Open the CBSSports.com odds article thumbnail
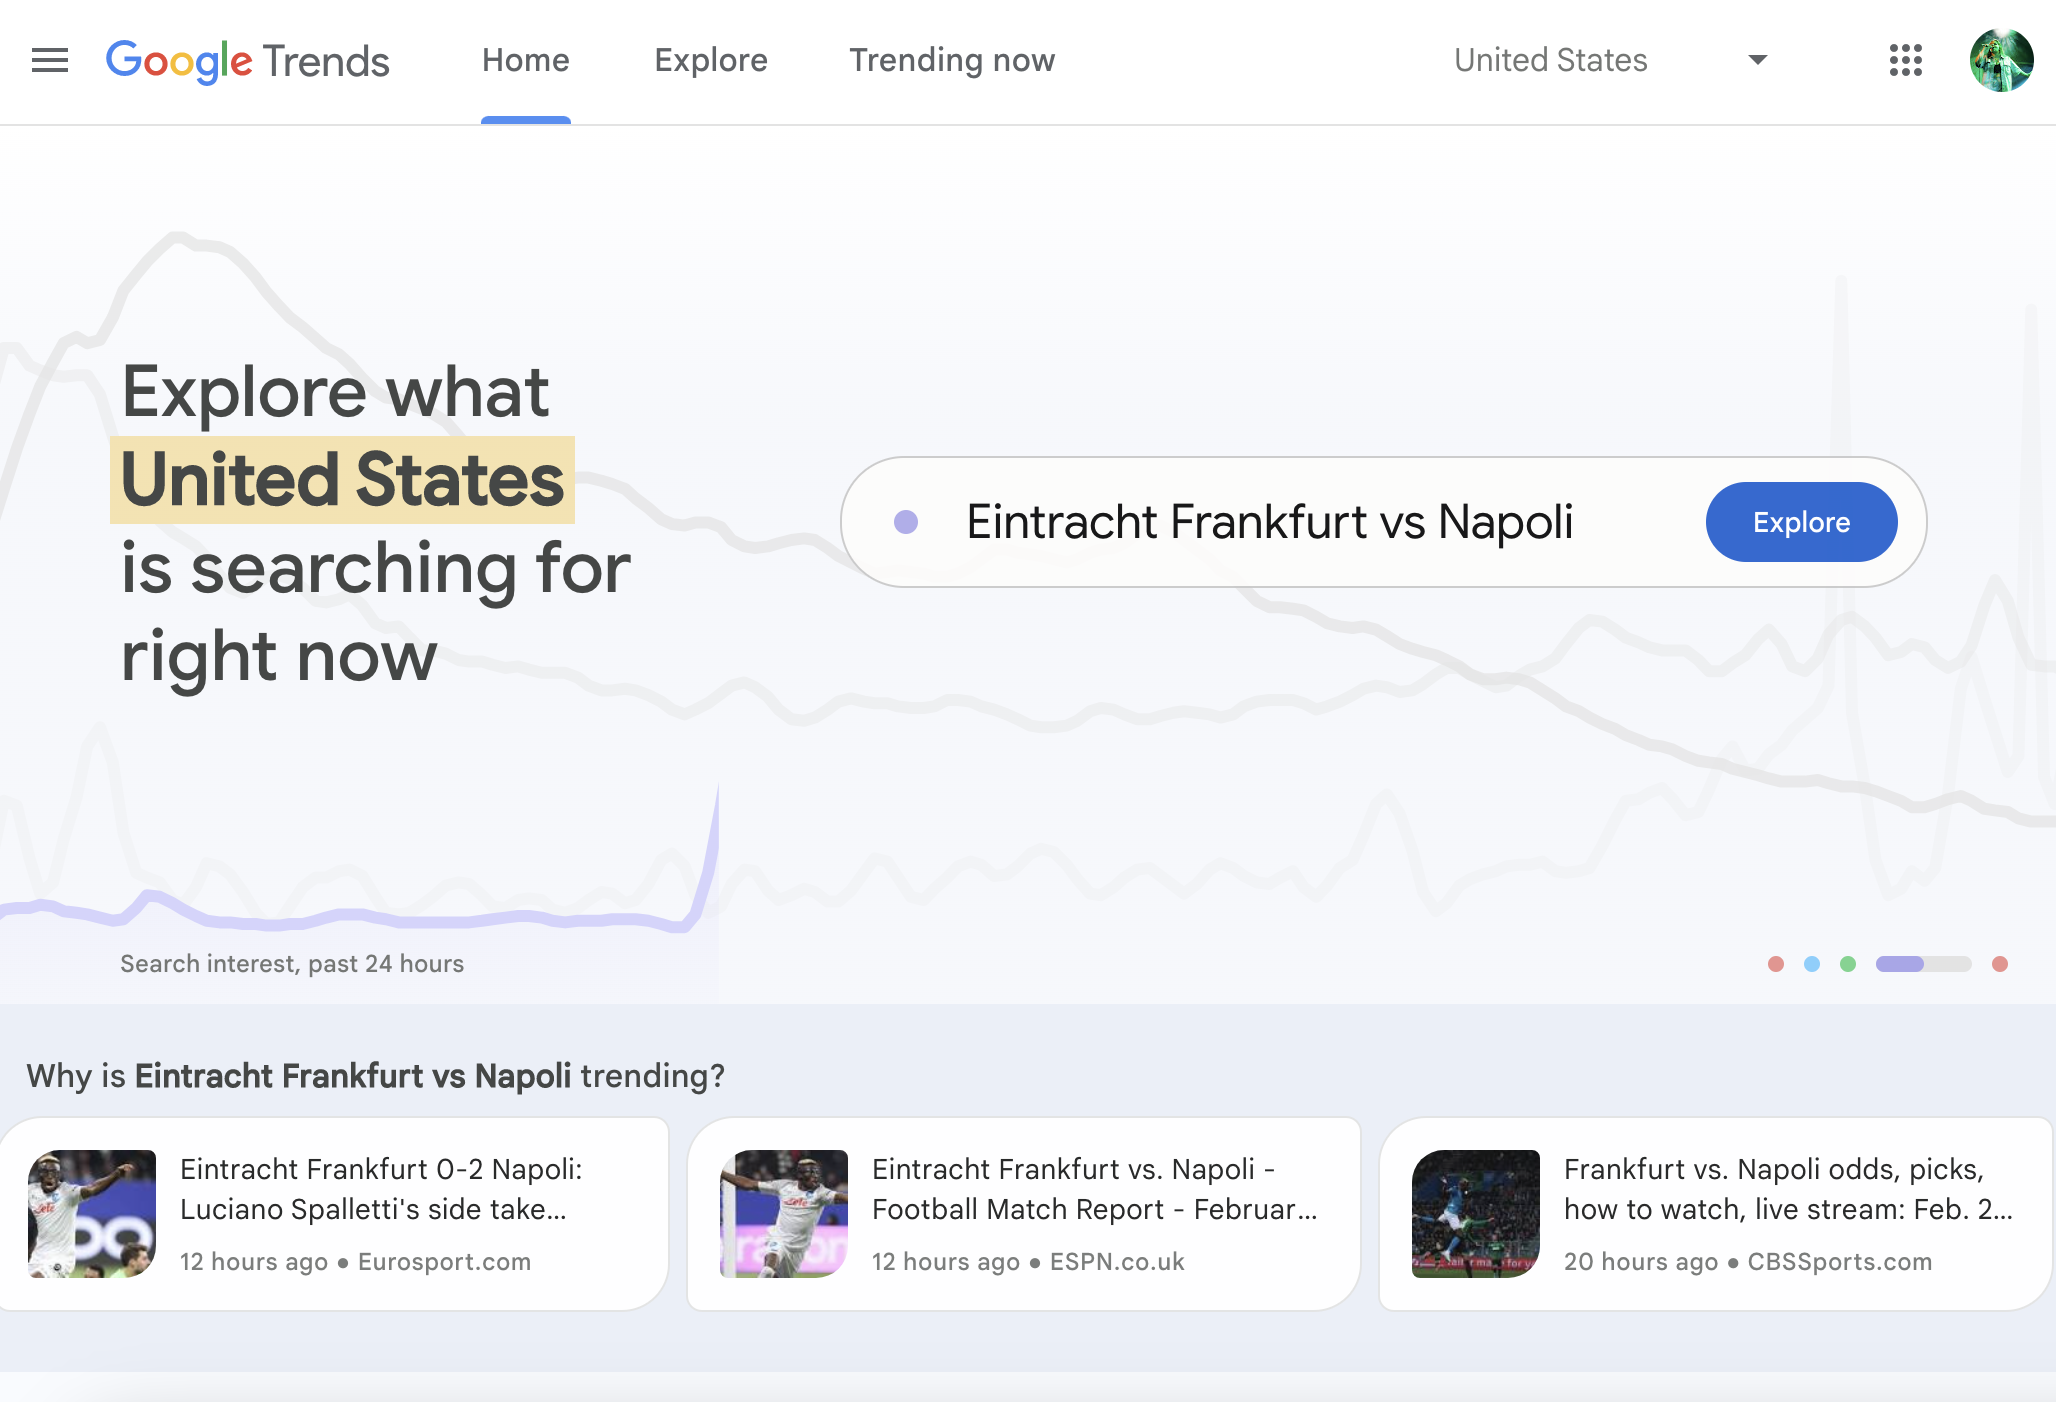The width and height of the screenshot is (2056, 1402). click(1476, 1214)
